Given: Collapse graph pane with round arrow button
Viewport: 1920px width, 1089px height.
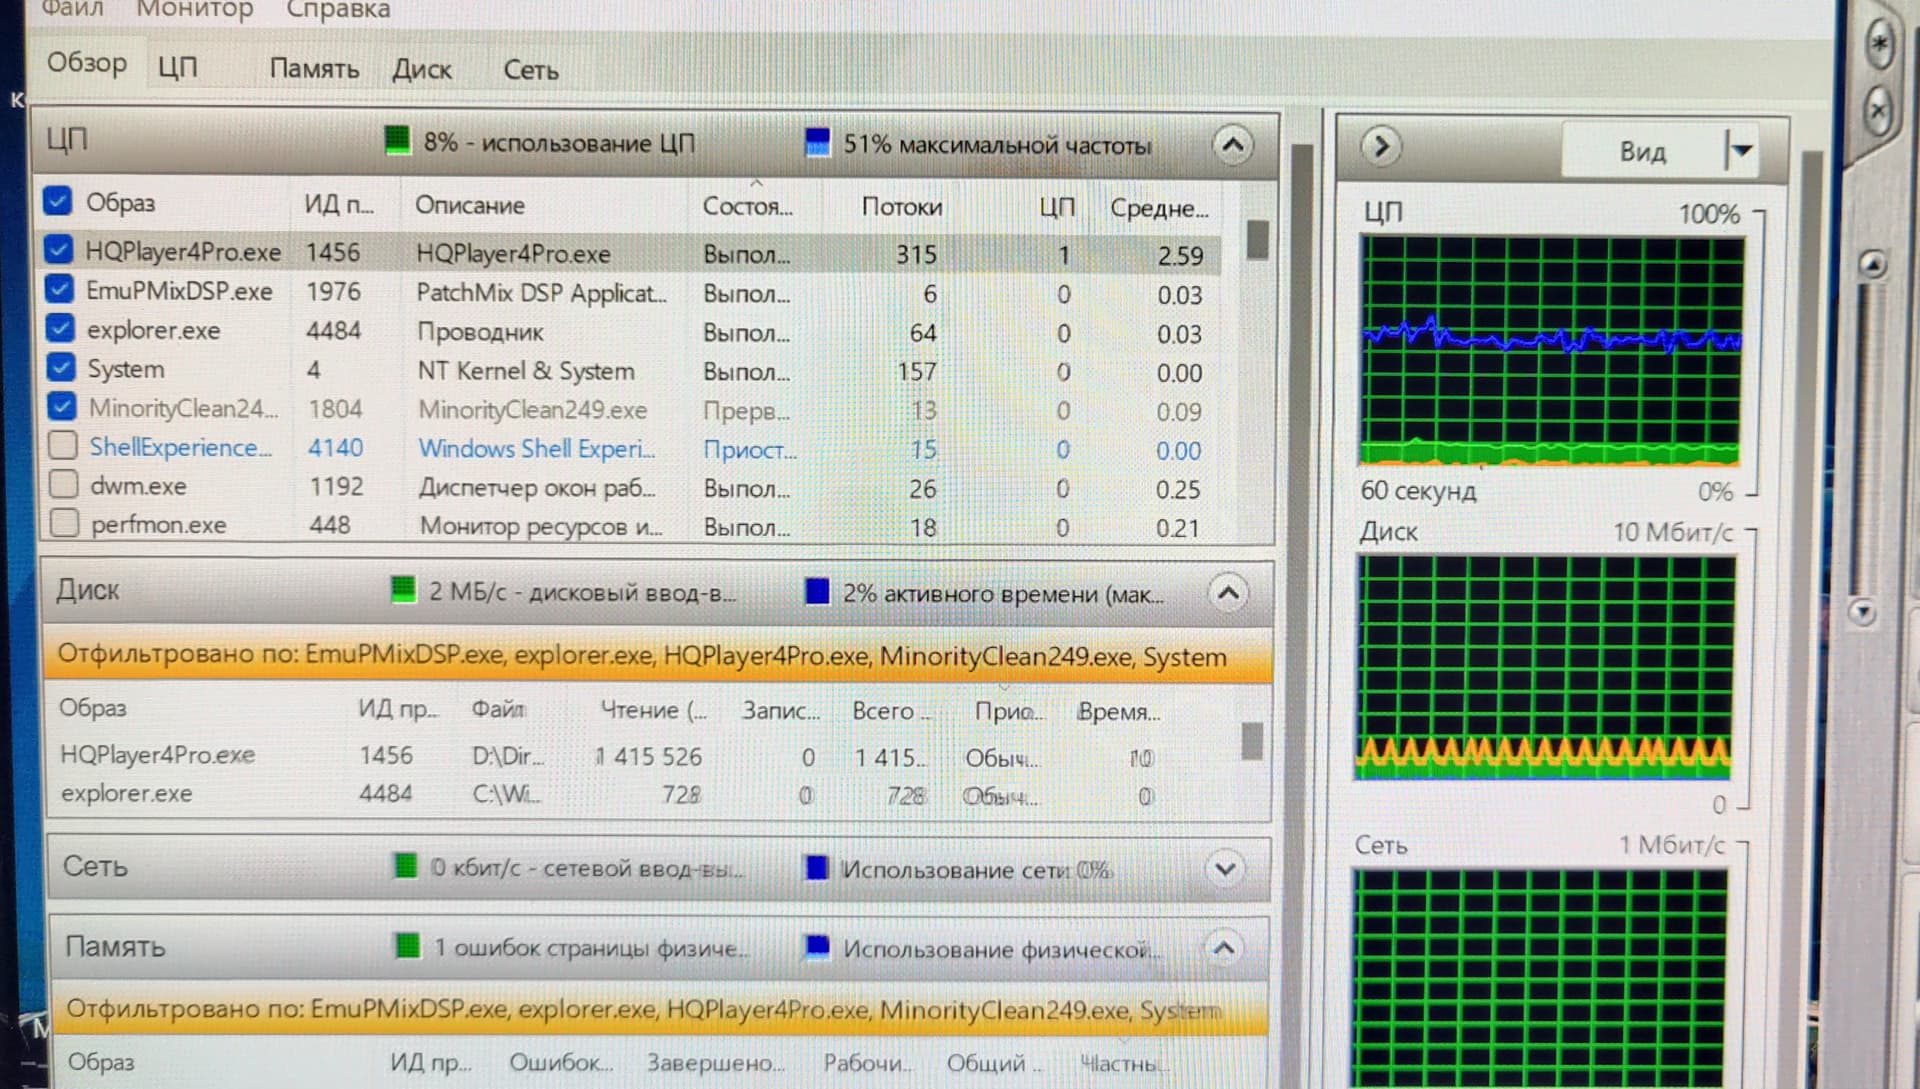Looking at the screenshot, I should click(1381, 147).
